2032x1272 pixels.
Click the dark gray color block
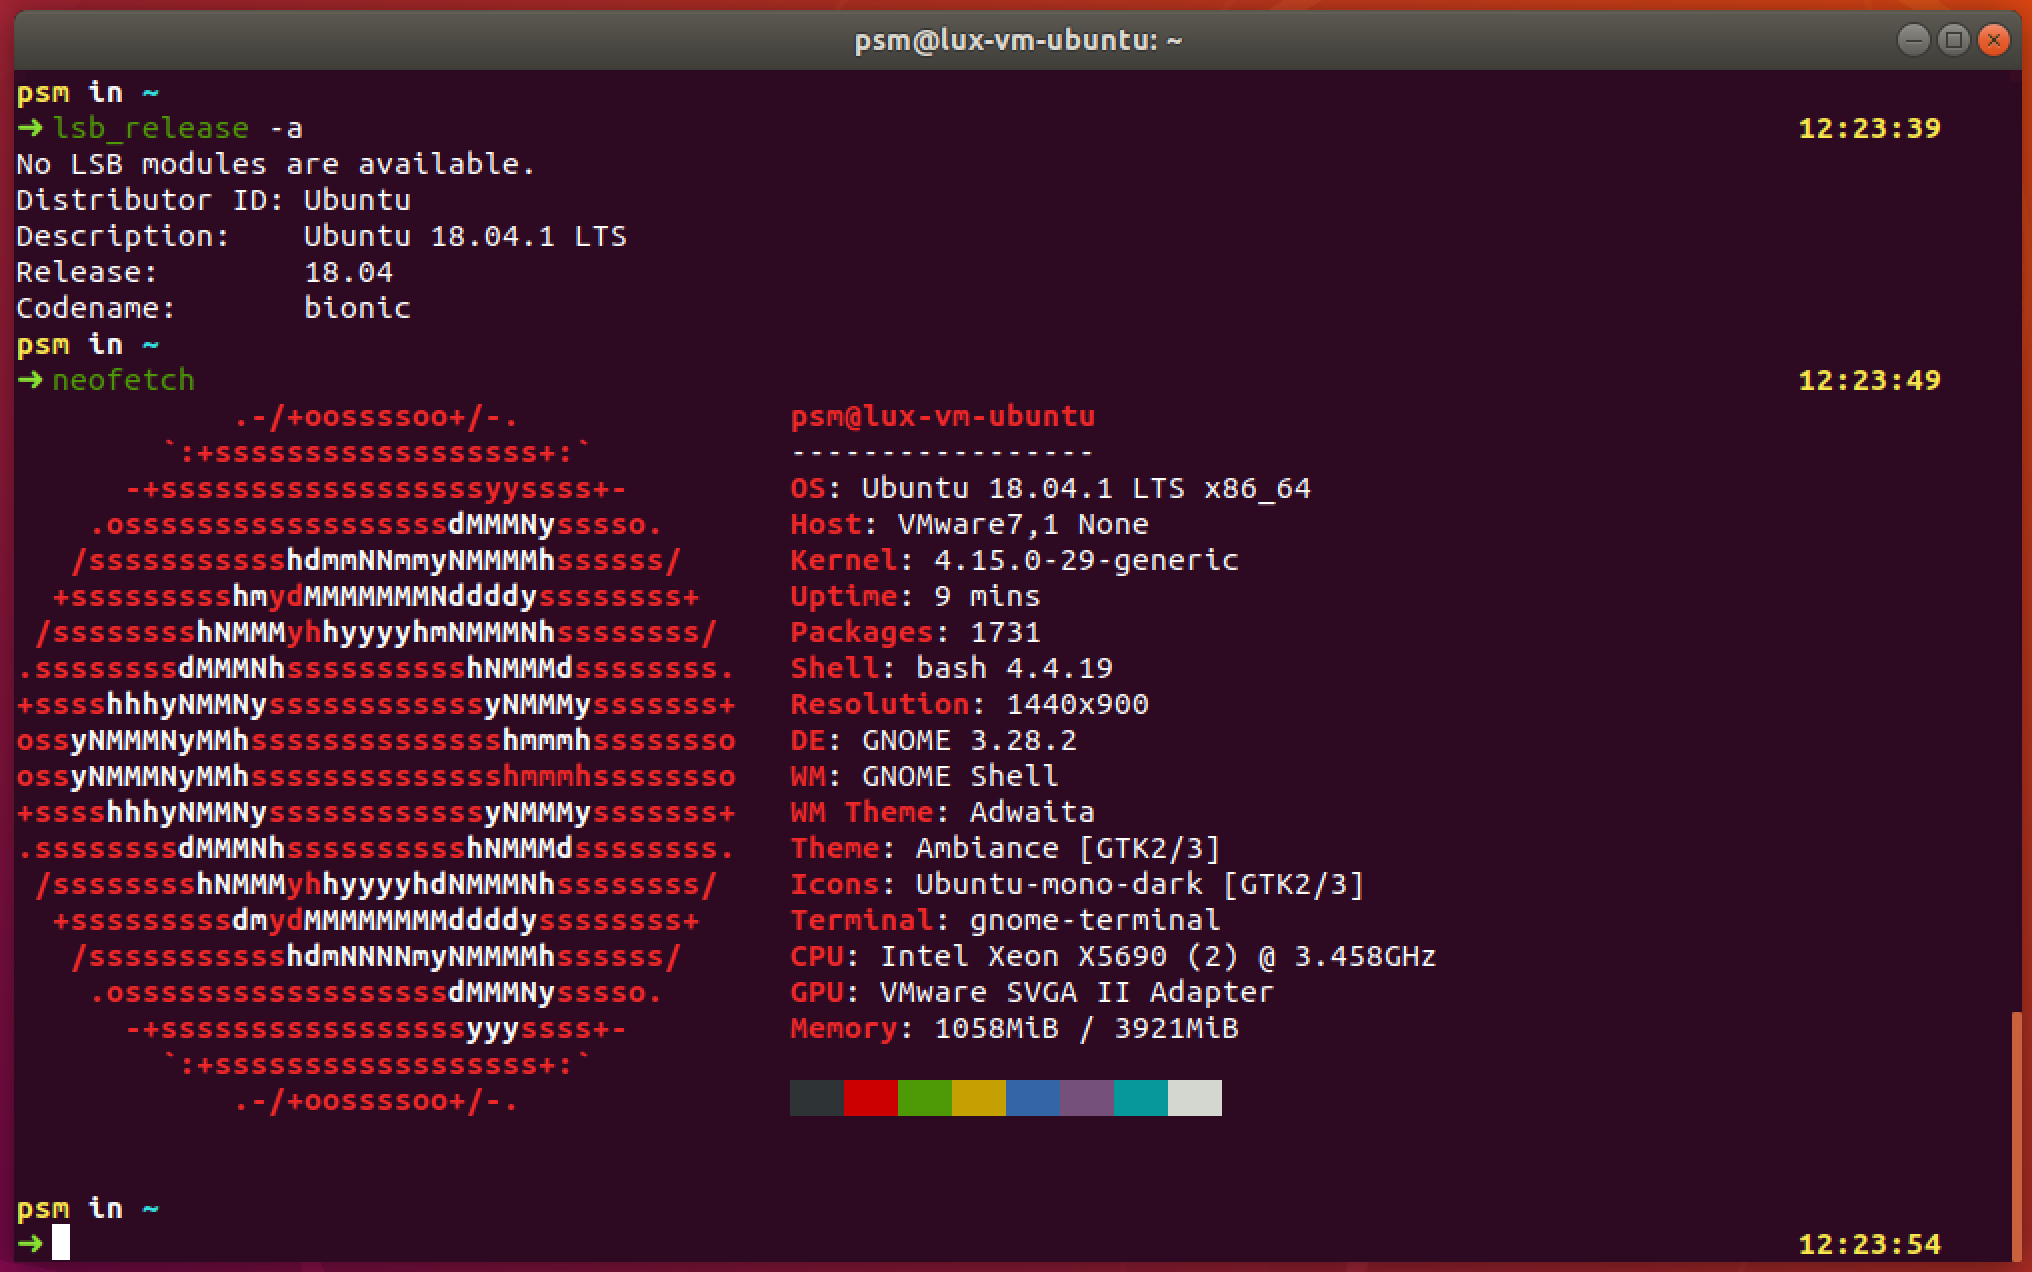click(816, 1098)
